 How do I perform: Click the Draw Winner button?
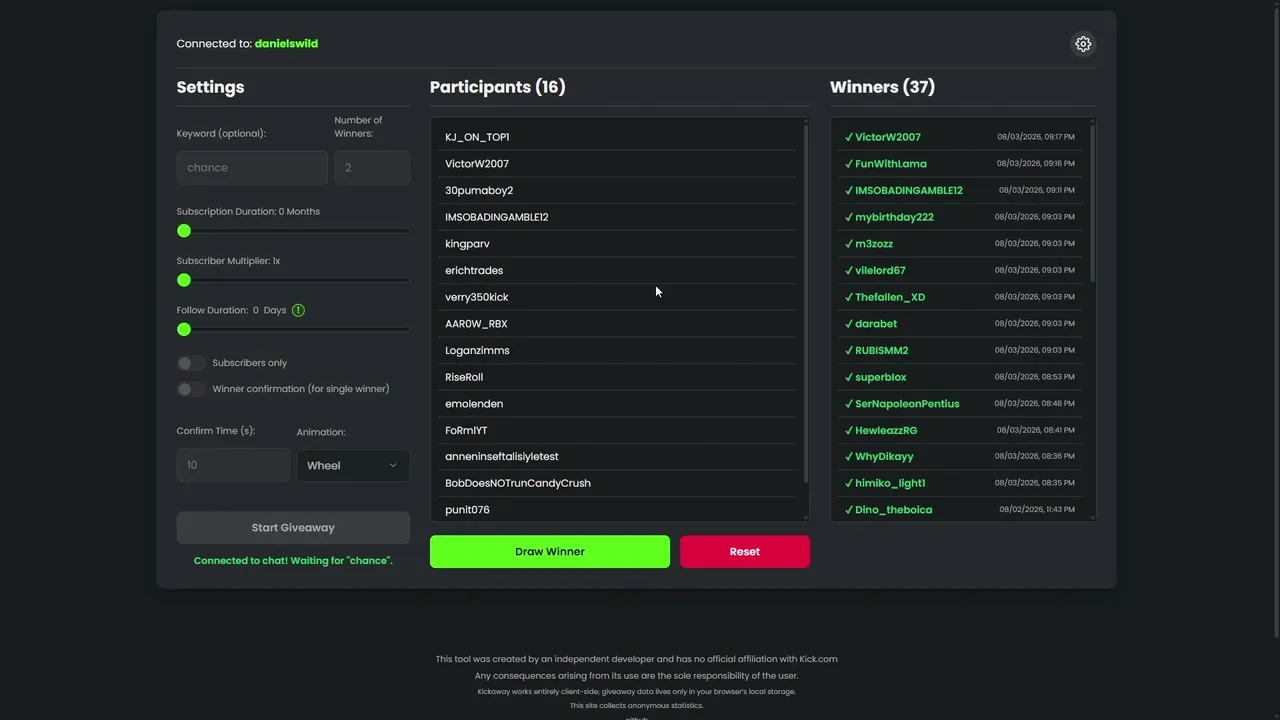coord(550,552)
